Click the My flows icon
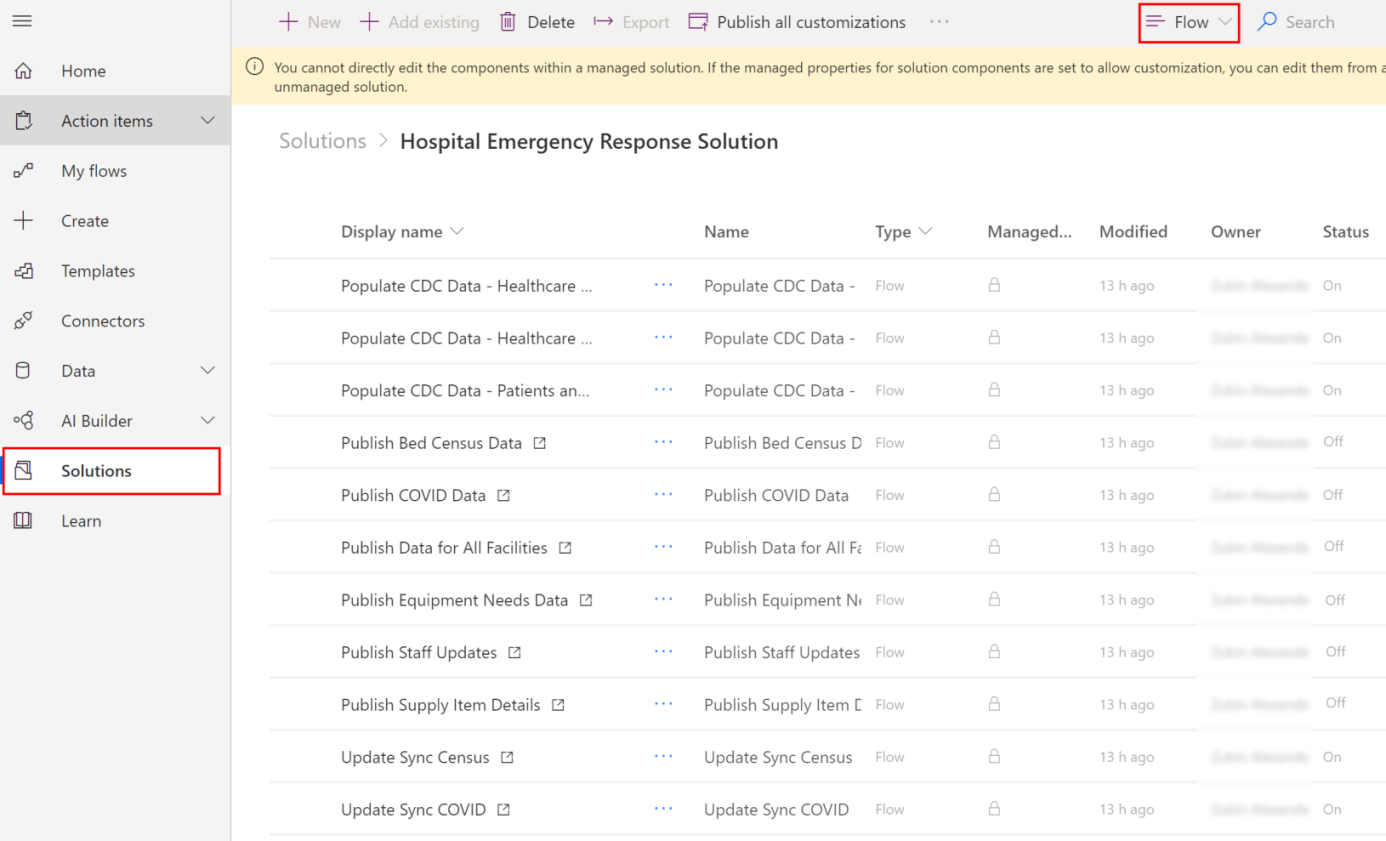 coord(23,171)
